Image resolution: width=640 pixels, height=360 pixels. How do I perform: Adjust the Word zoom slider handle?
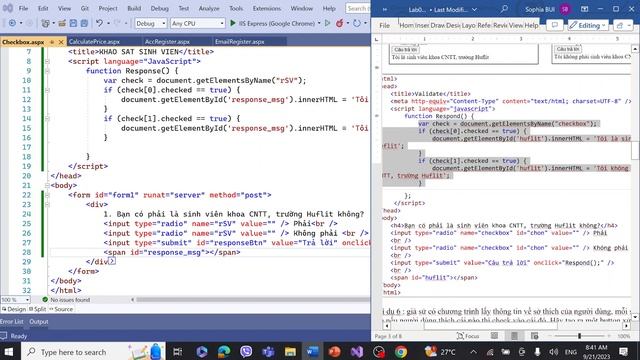click(579, 336)
